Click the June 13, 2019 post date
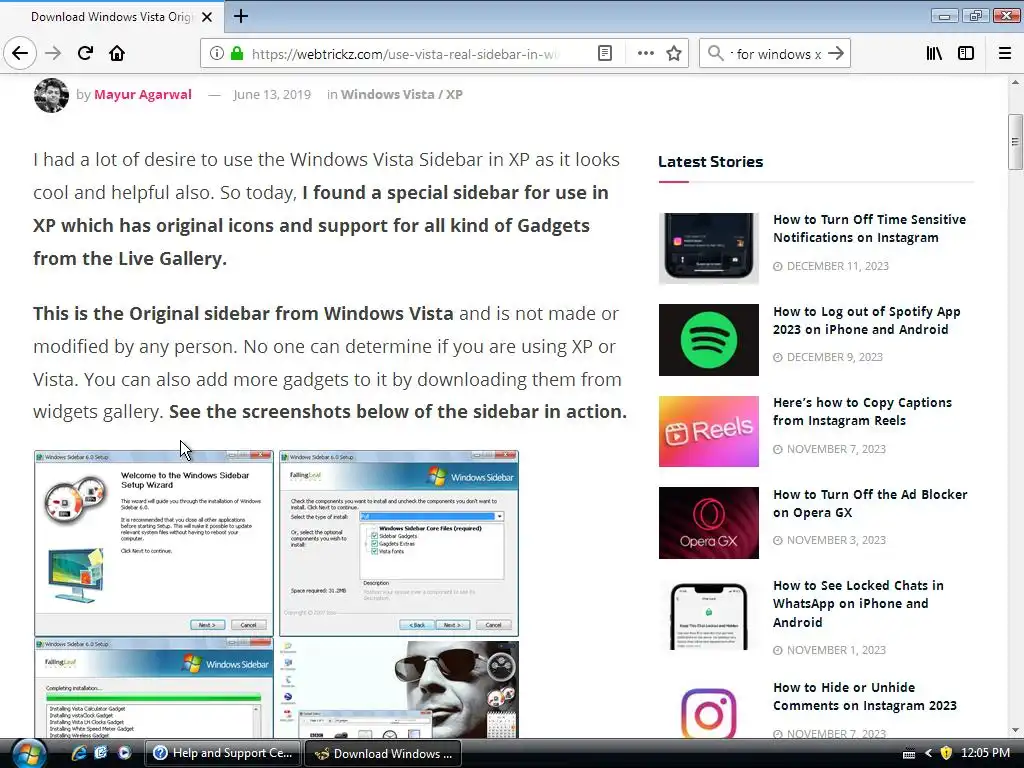 pos(272,95)
